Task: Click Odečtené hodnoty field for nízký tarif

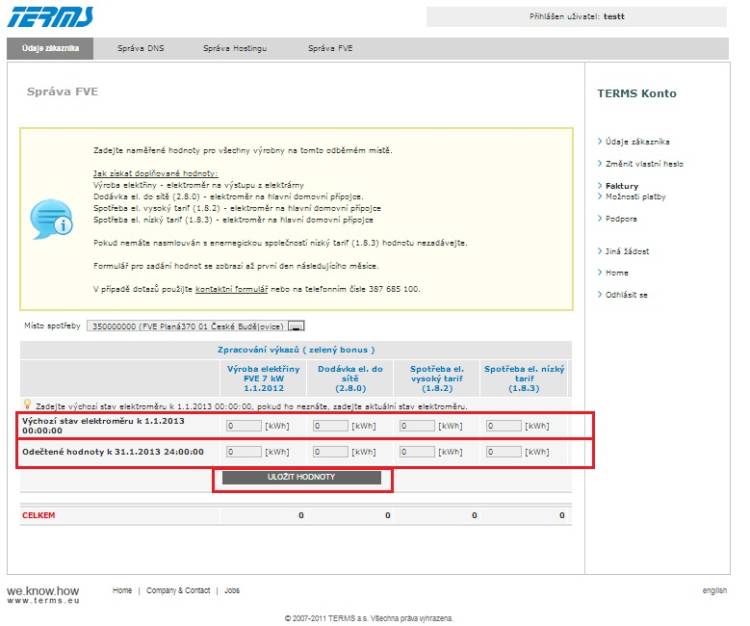Action: click(502, 451)
